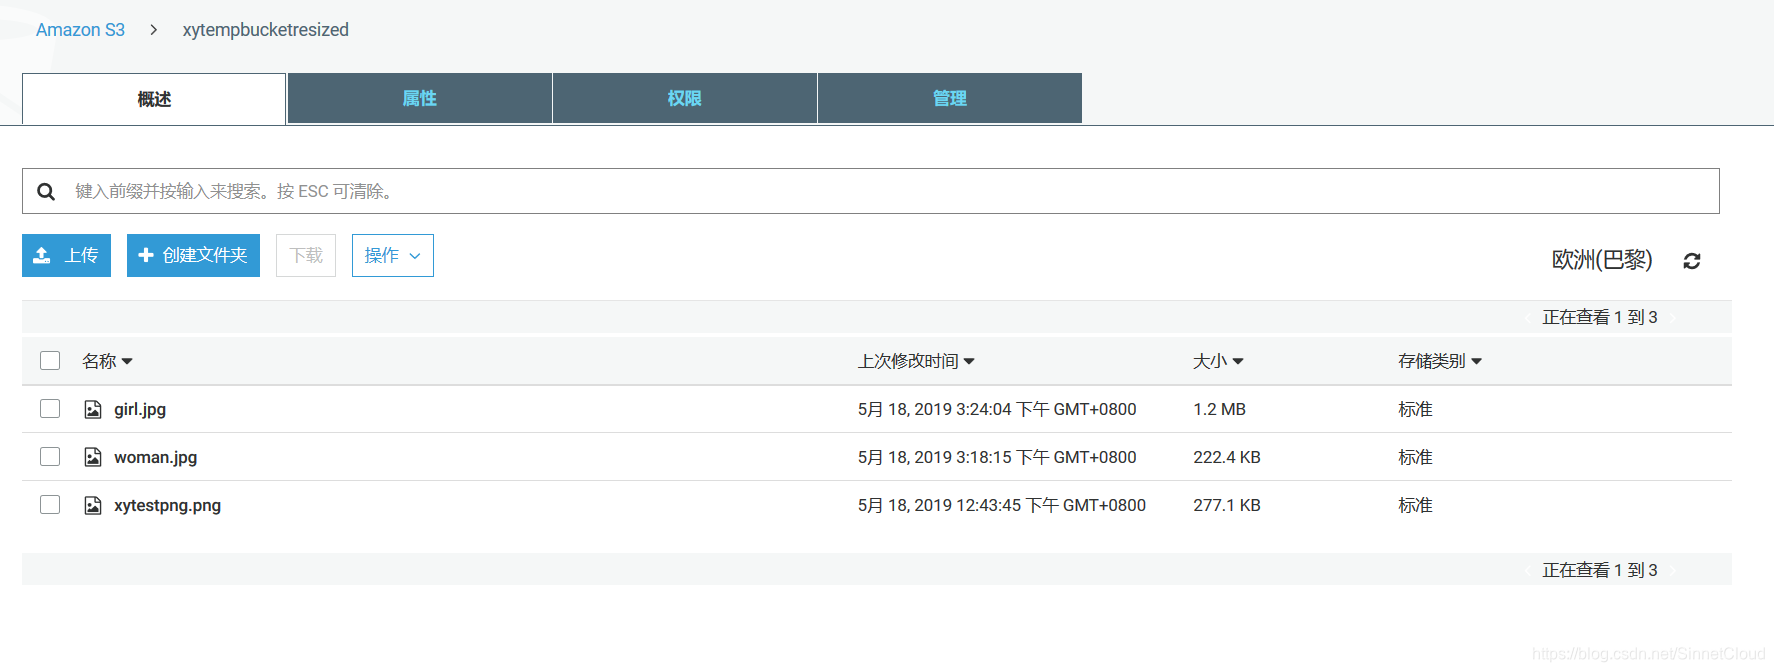This screenshot has width=1774, height=672.
Task: Click the 下载 download button
Action: point(306,256)
